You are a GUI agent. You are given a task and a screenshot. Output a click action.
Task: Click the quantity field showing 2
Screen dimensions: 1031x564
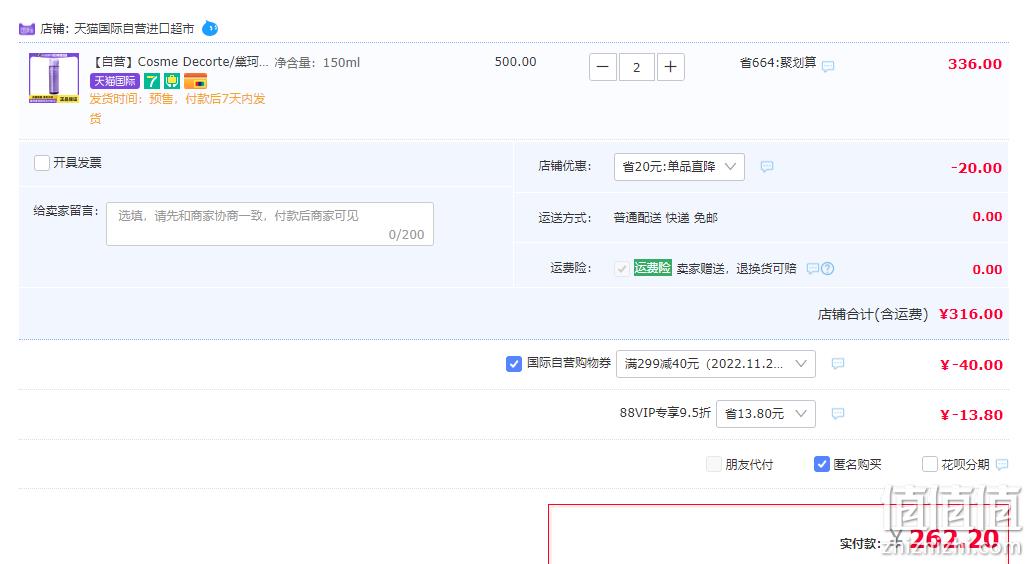(x=636, y=67)
